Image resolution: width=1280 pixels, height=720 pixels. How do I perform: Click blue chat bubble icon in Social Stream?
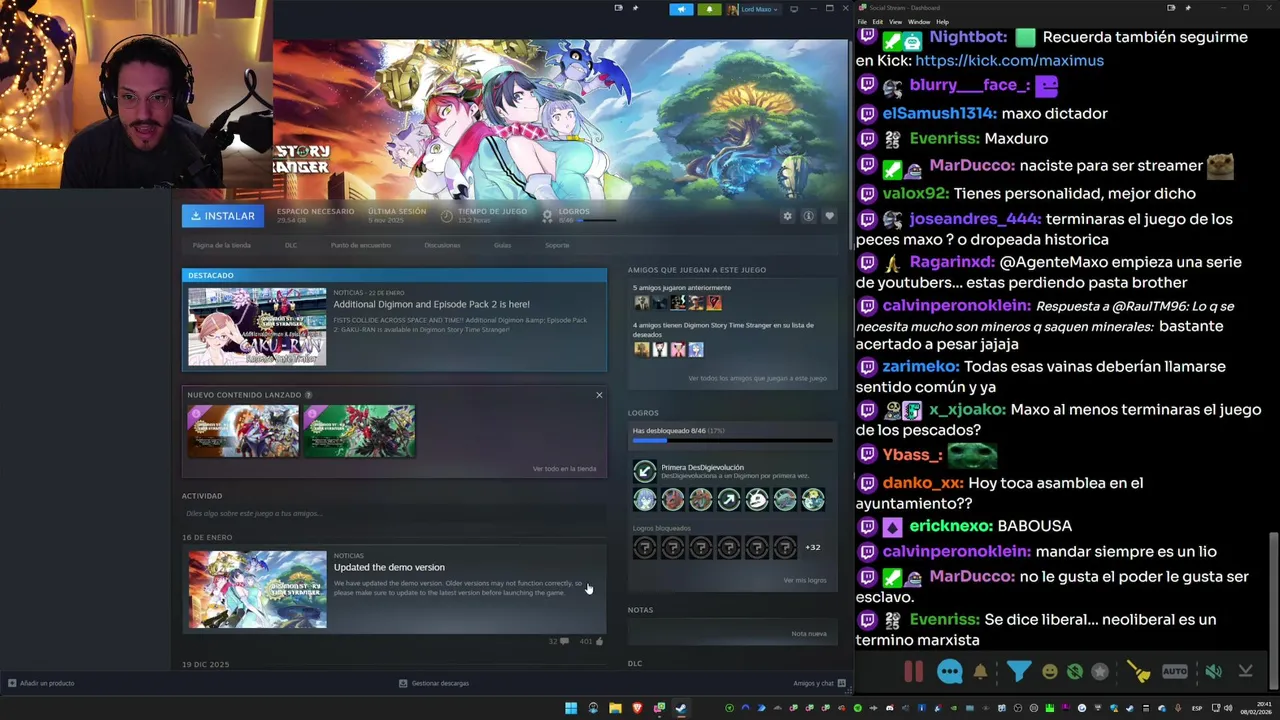950,672
